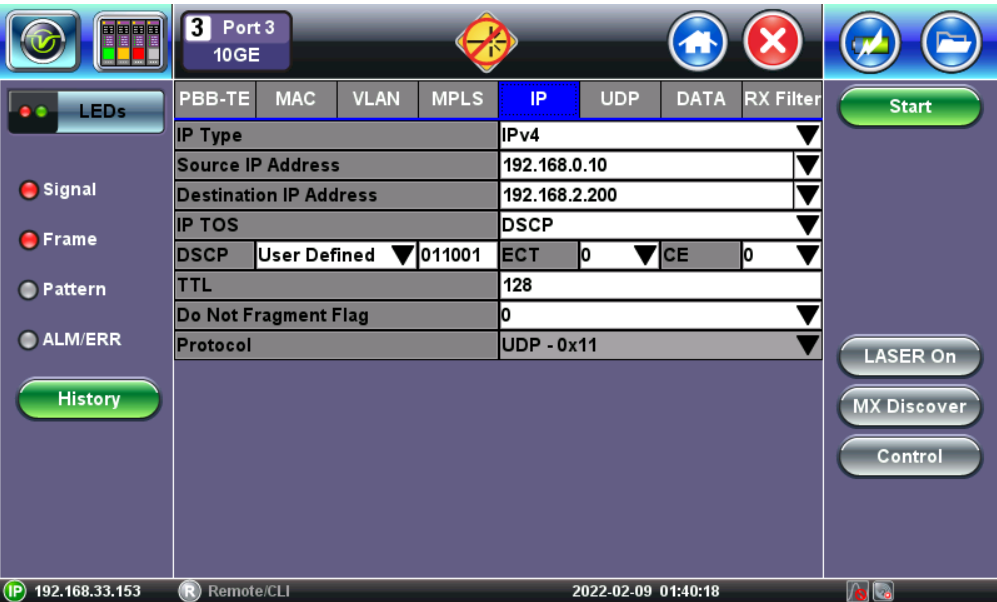Open the VeEX logo main menu

click(x=43, y=41)
